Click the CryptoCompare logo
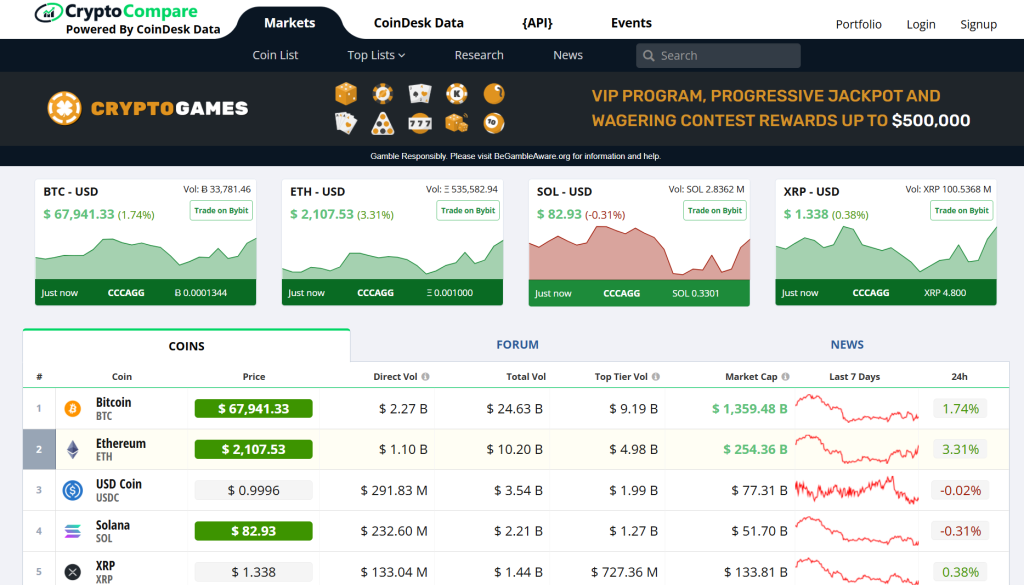This screenshot has height=585, width=1024. pyautogui.click(x=128, y=19)
